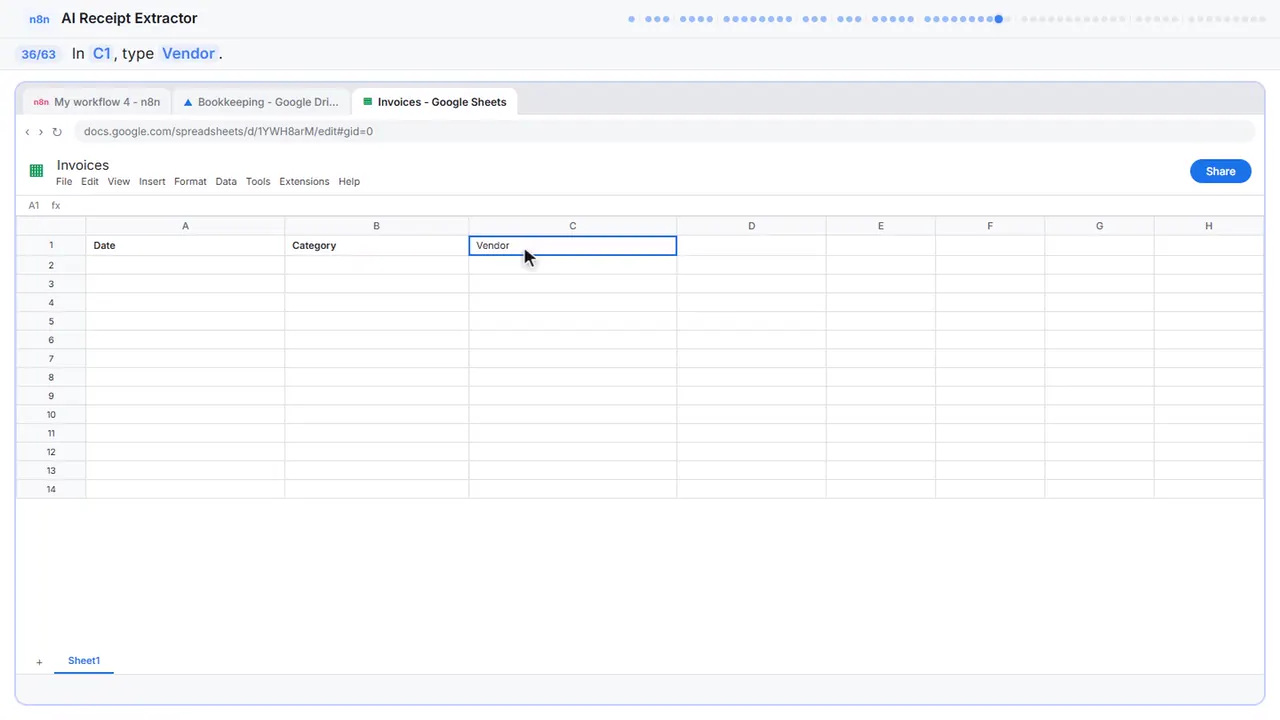Select cell A1 containing Date
The height and width of the screenshot is (720, 1280).
tap(185, 245)
